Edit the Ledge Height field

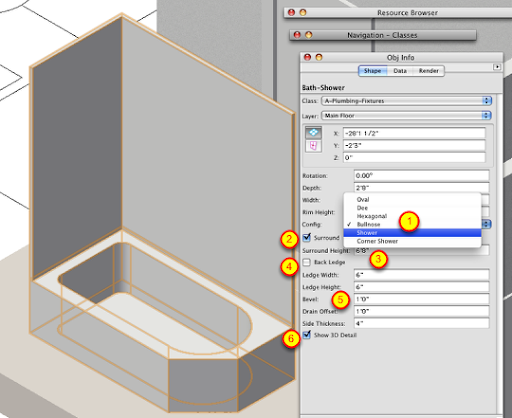tap(421, 287)
